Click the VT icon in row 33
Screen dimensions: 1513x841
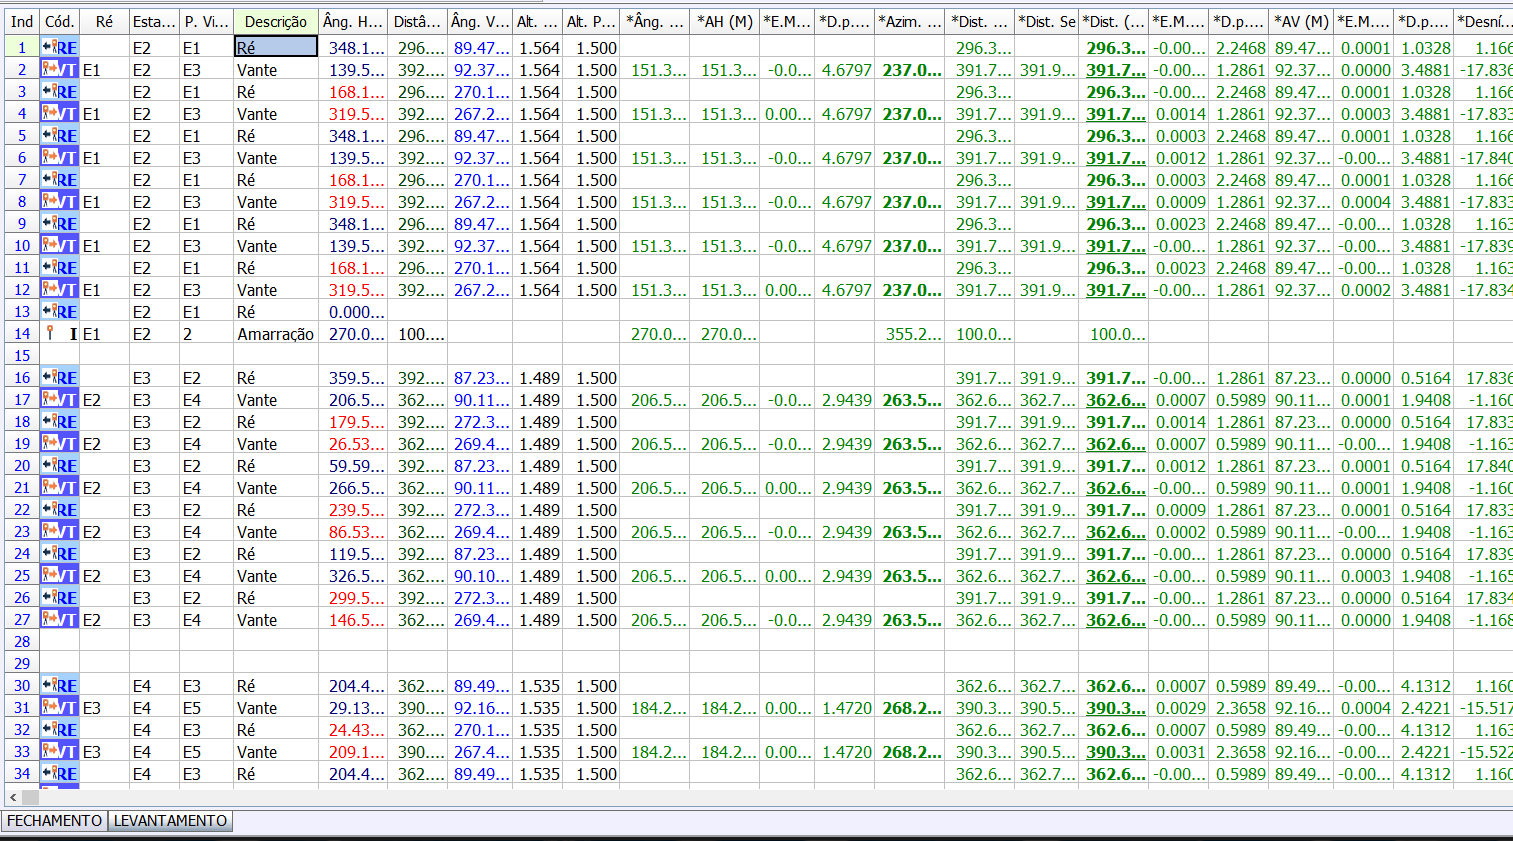59,751
